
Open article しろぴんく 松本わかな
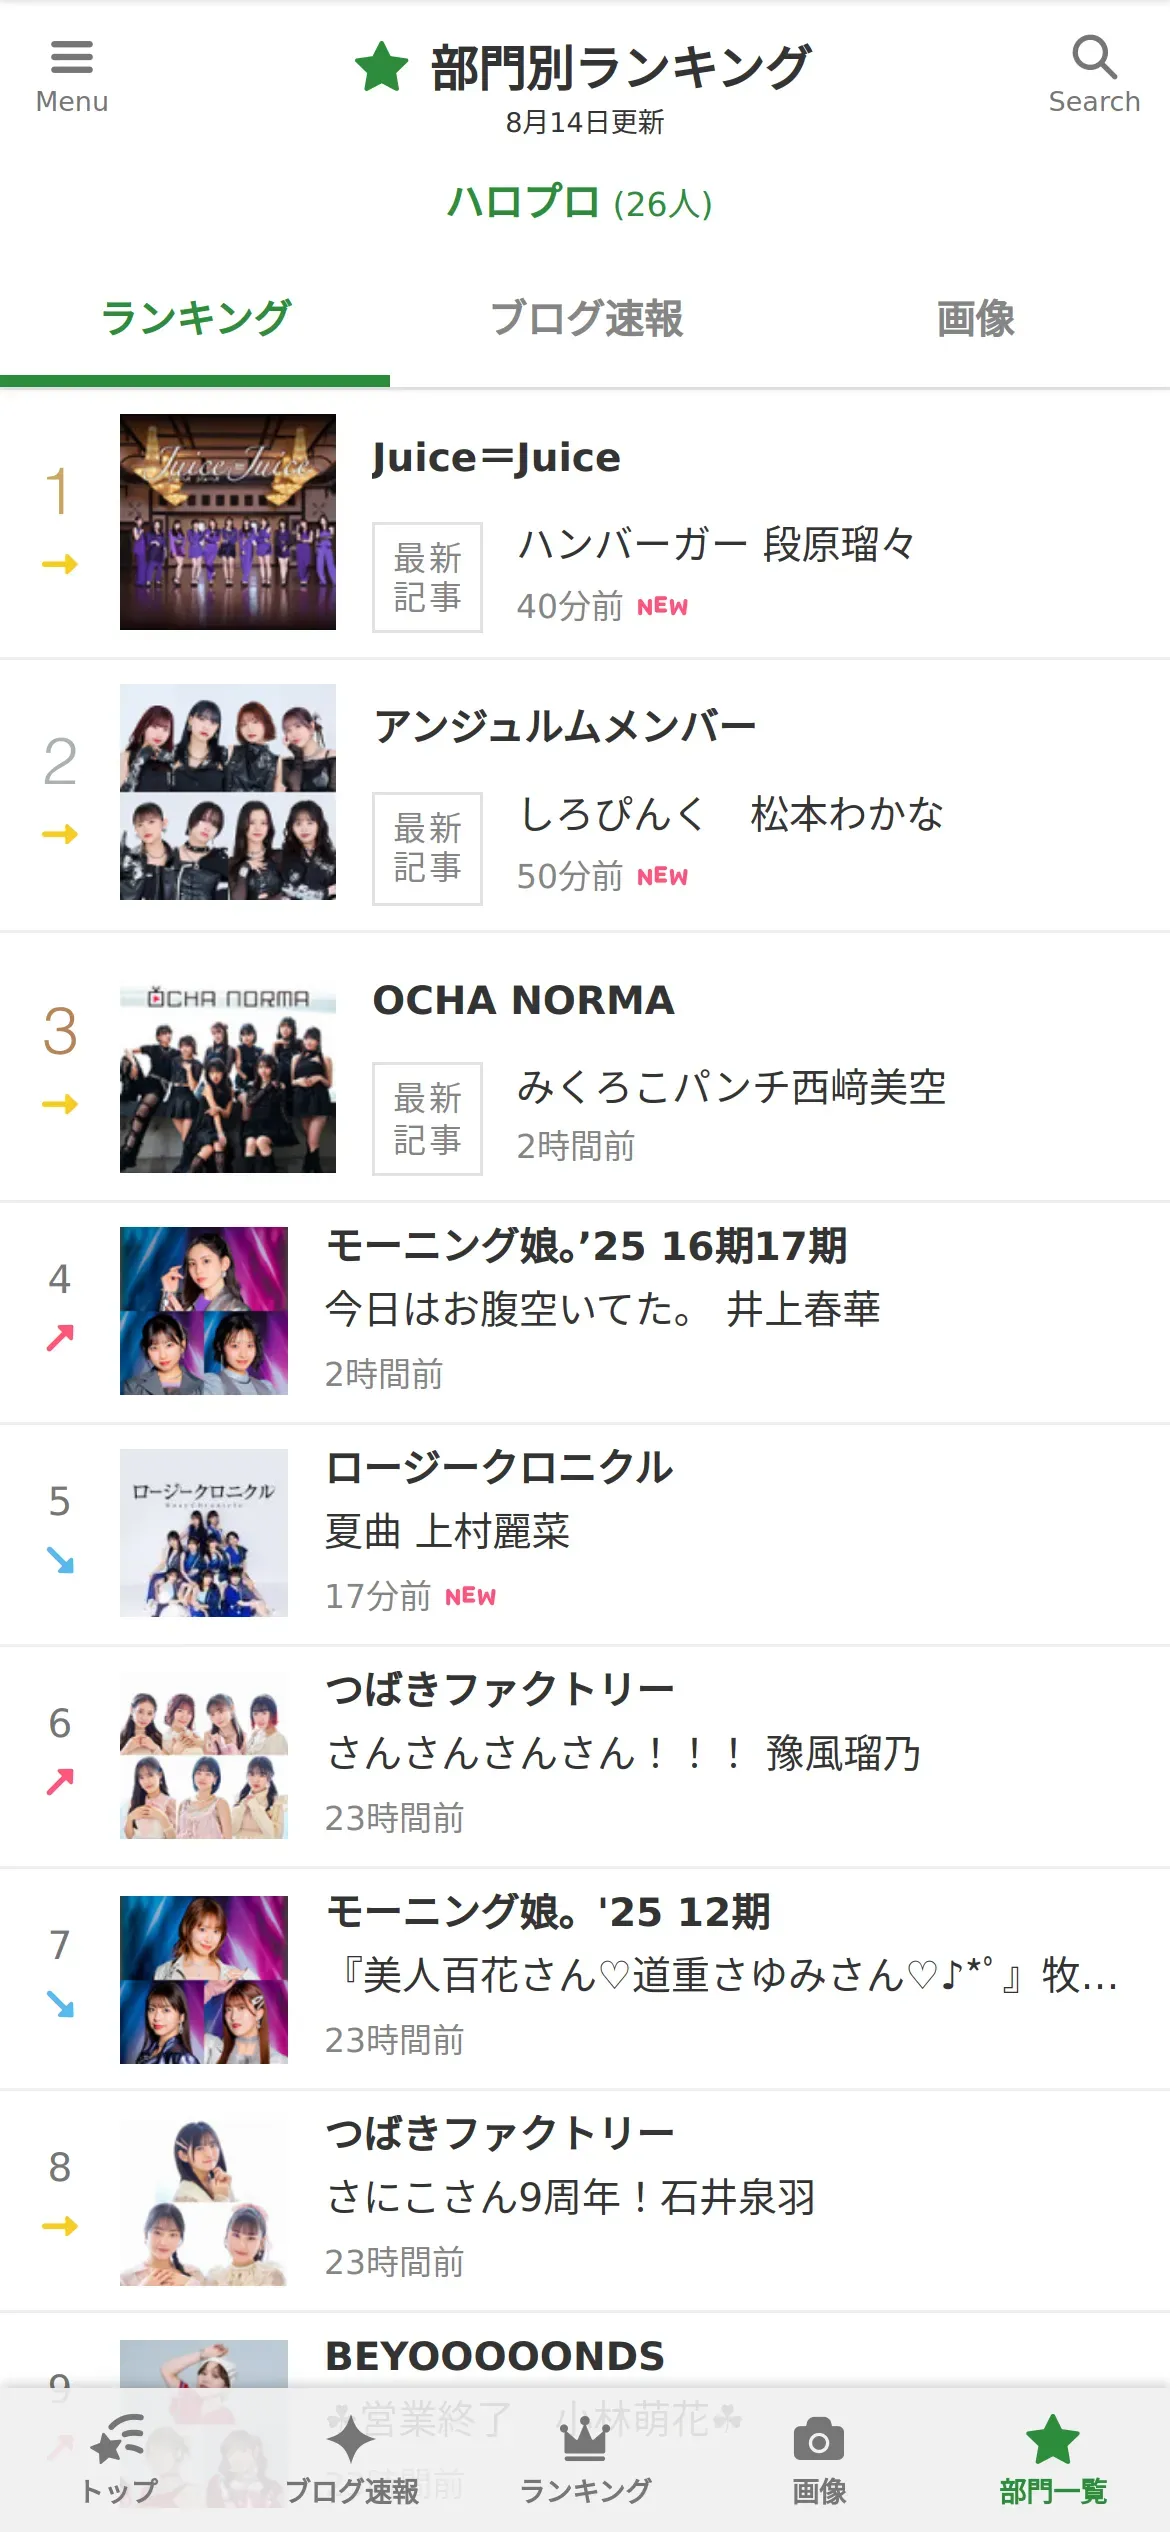click(x=731, y=814)
